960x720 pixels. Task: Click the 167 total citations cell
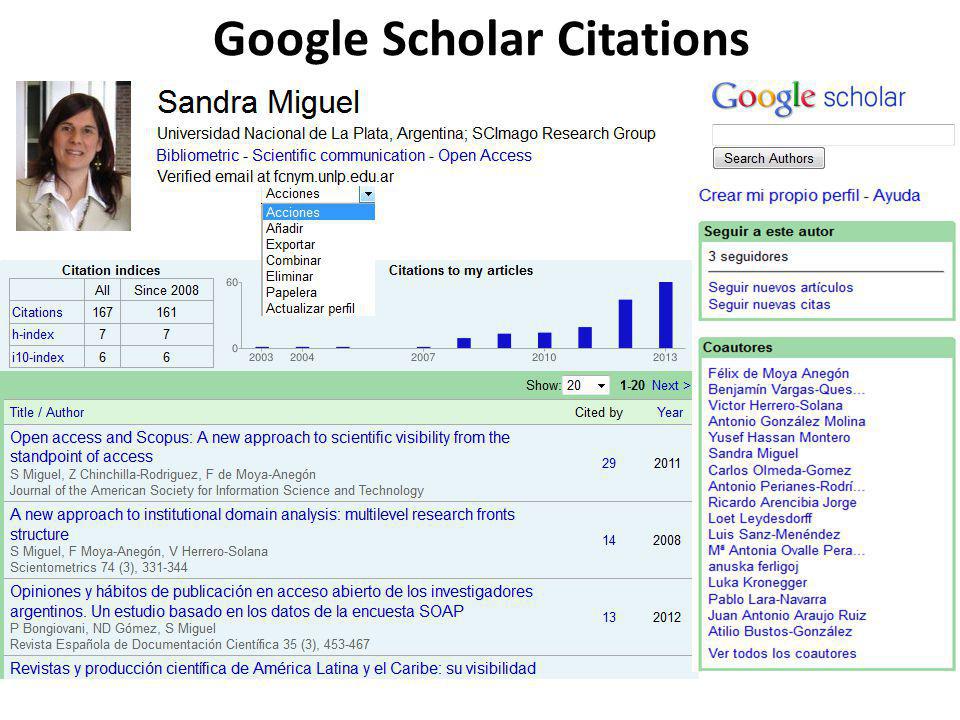[x=102, y=312]
